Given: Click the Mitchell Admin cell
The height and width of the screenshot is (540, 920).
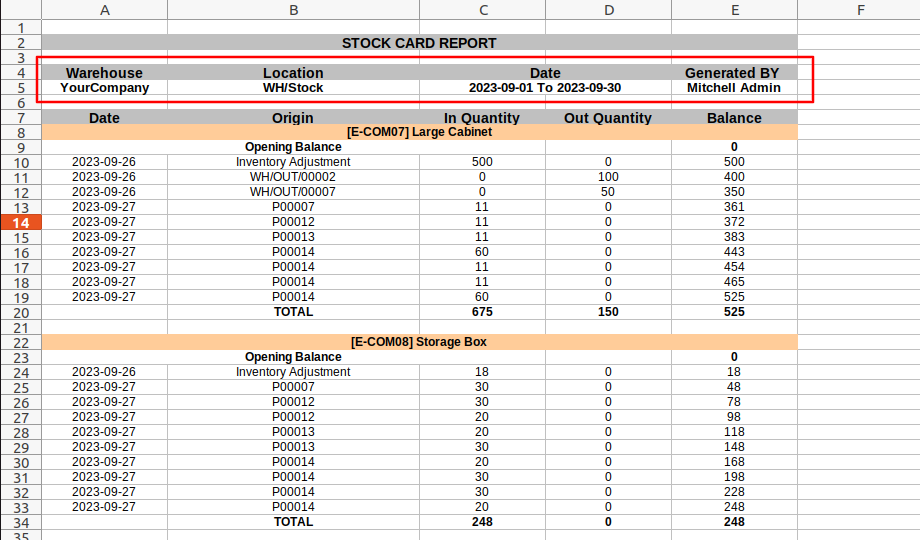Looking at the screenshot, I should click(734, 87).
